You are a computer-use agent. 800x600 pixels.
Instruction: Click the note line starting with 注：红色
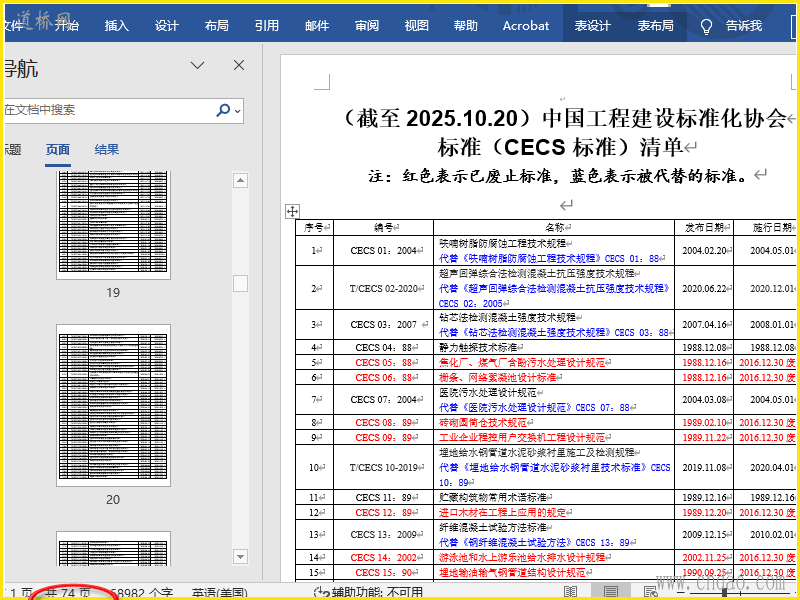[559, 176]
